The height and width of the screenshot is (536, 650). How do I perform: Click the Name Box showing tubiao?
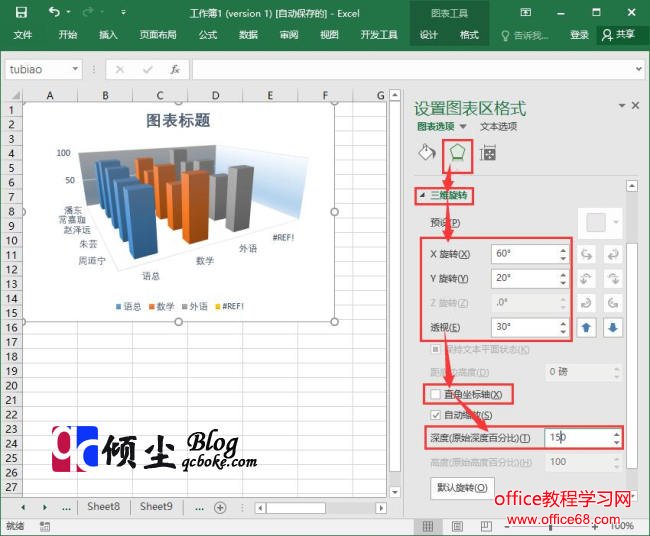[38, 69]
